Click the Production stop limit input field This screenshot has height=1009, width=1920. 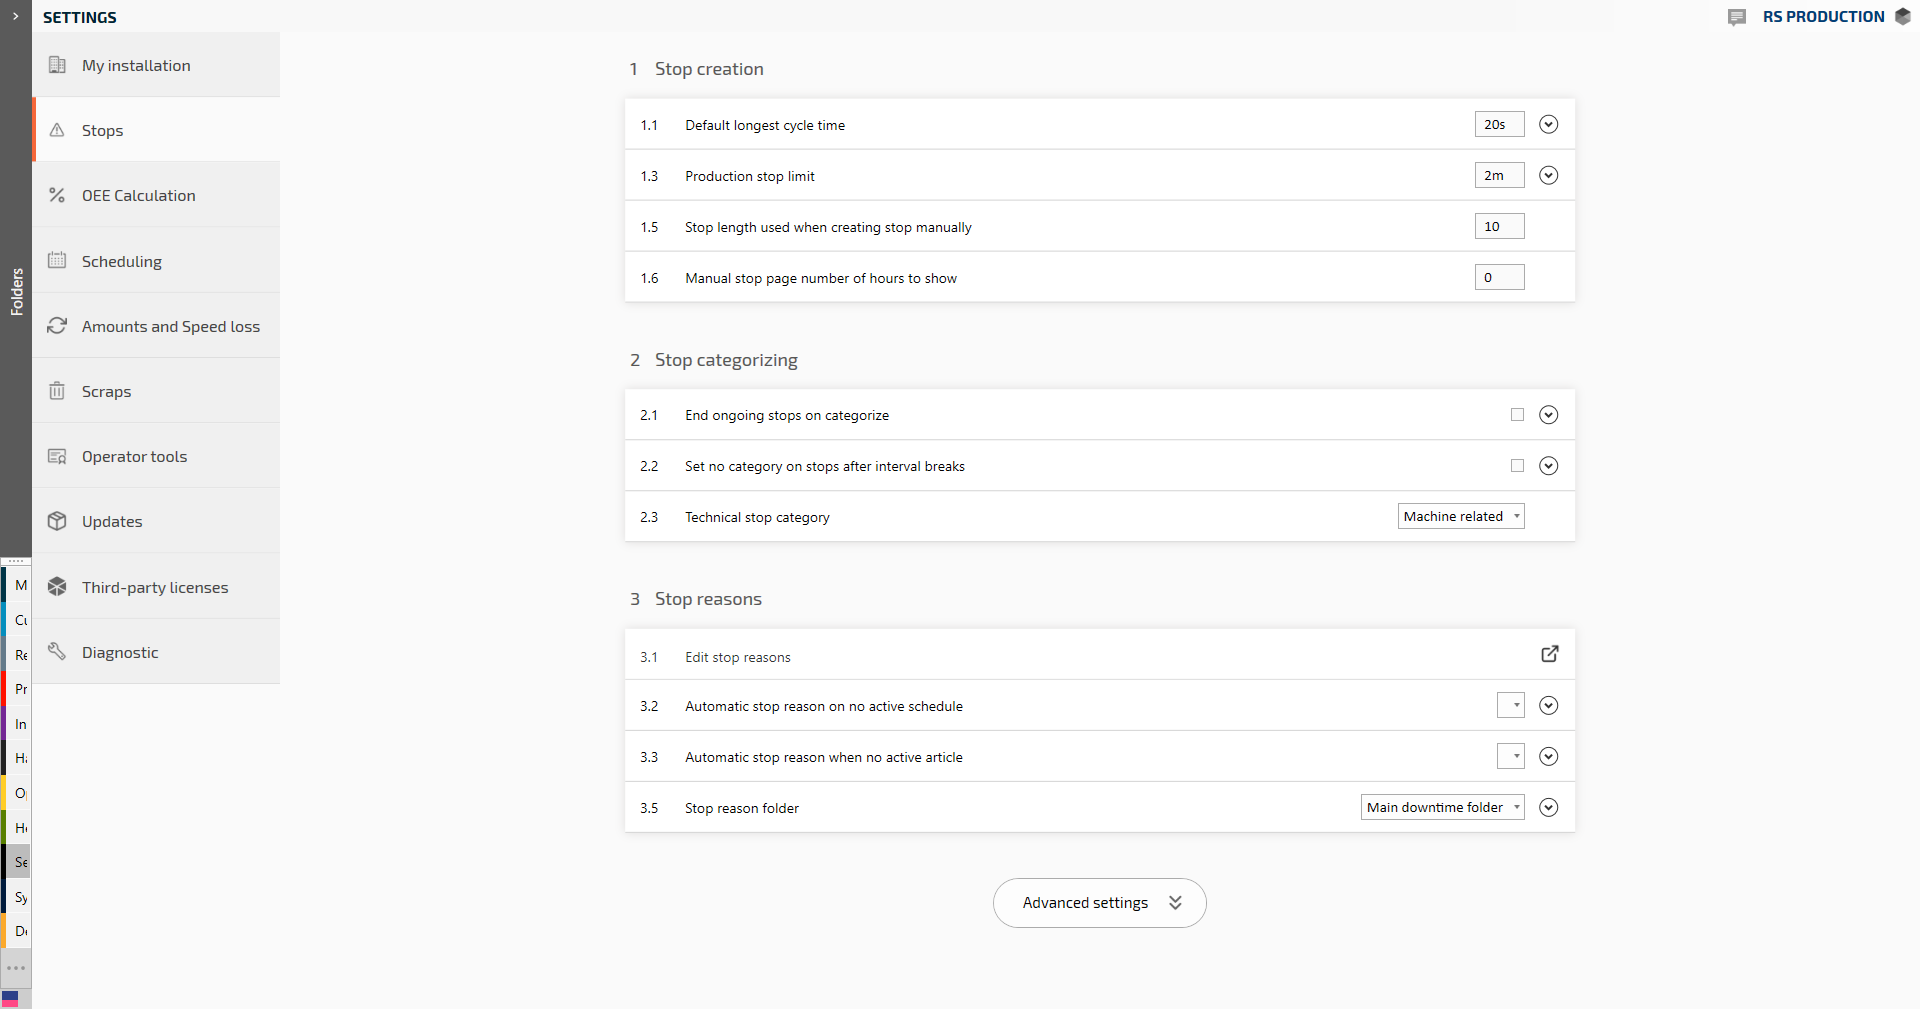coord(1498,176)
